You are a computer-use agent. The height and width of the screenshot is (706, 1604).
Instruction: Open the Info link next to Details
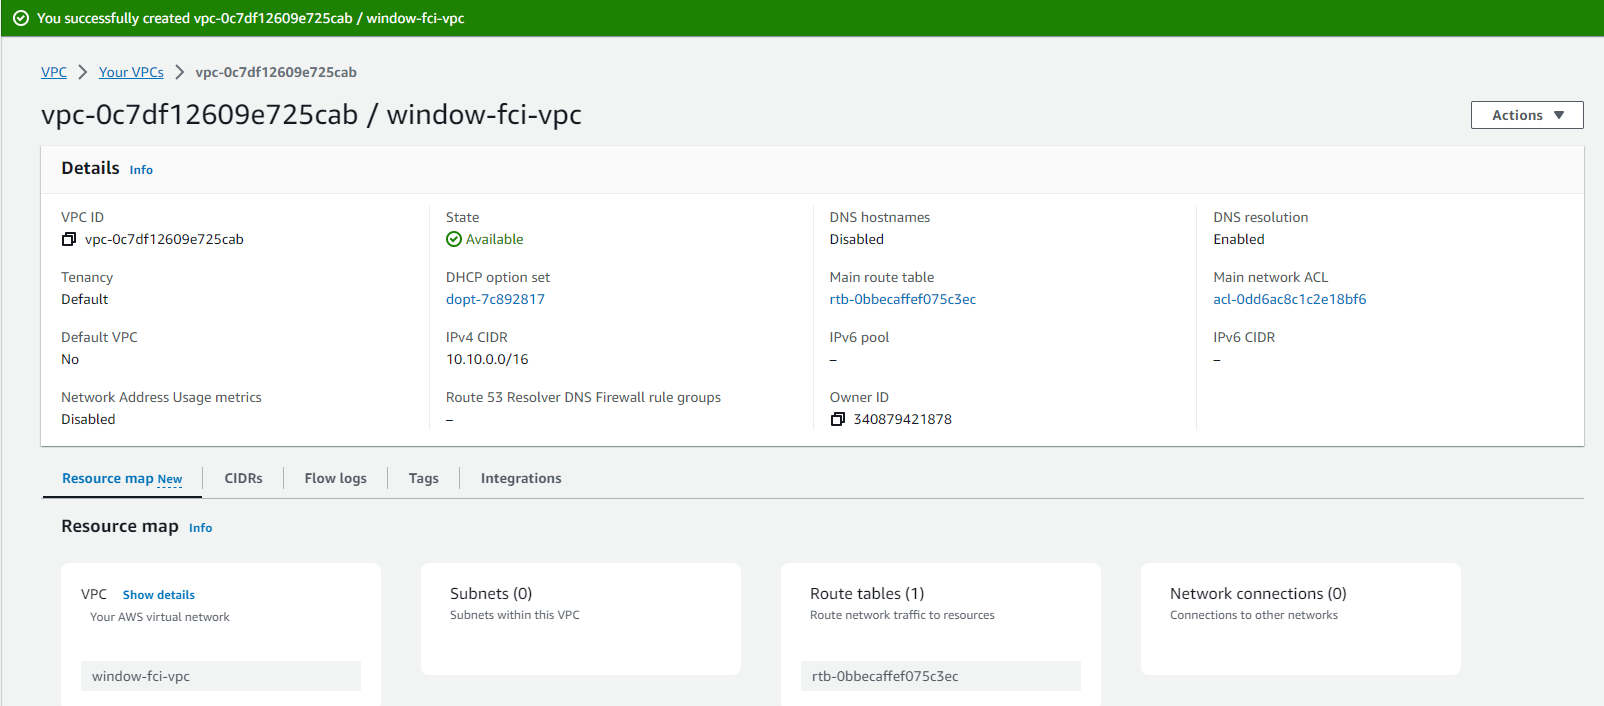[x=141, y=170]
